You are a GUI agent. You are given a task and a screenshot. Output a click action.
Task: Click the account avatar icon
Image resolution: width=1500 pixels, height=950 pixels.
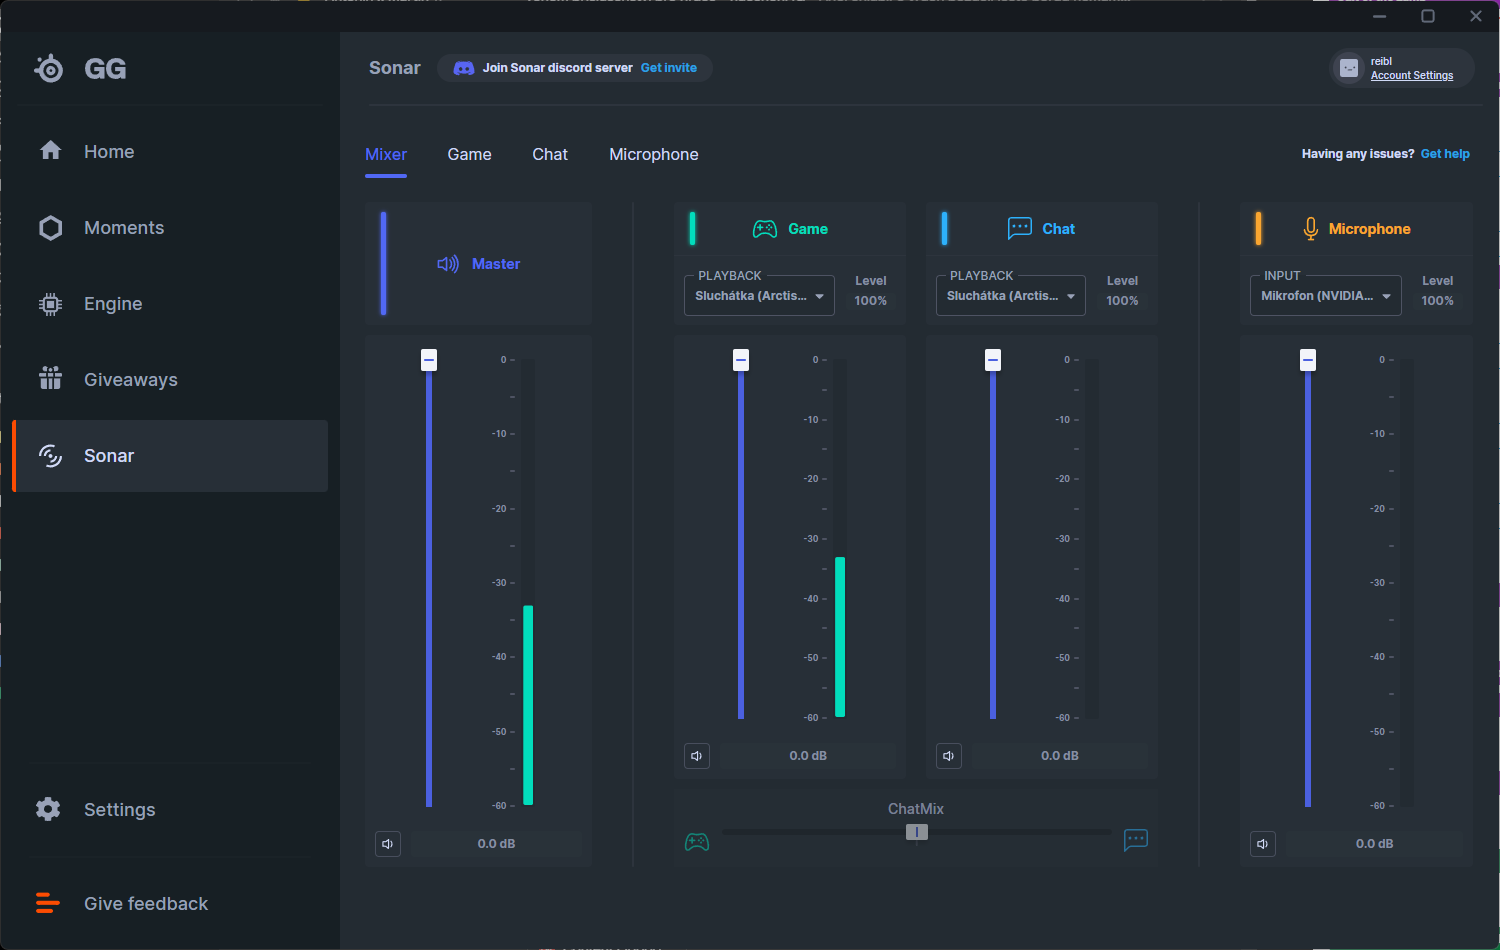tap(1349, 68)
